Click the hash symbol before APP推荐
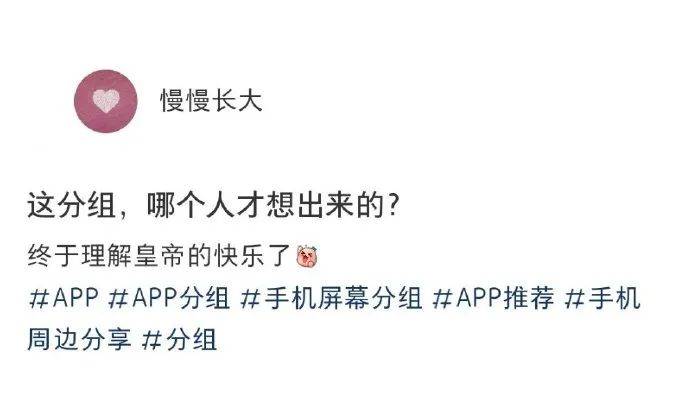This screenshot has height=403, width=690. tap(442, 298)
